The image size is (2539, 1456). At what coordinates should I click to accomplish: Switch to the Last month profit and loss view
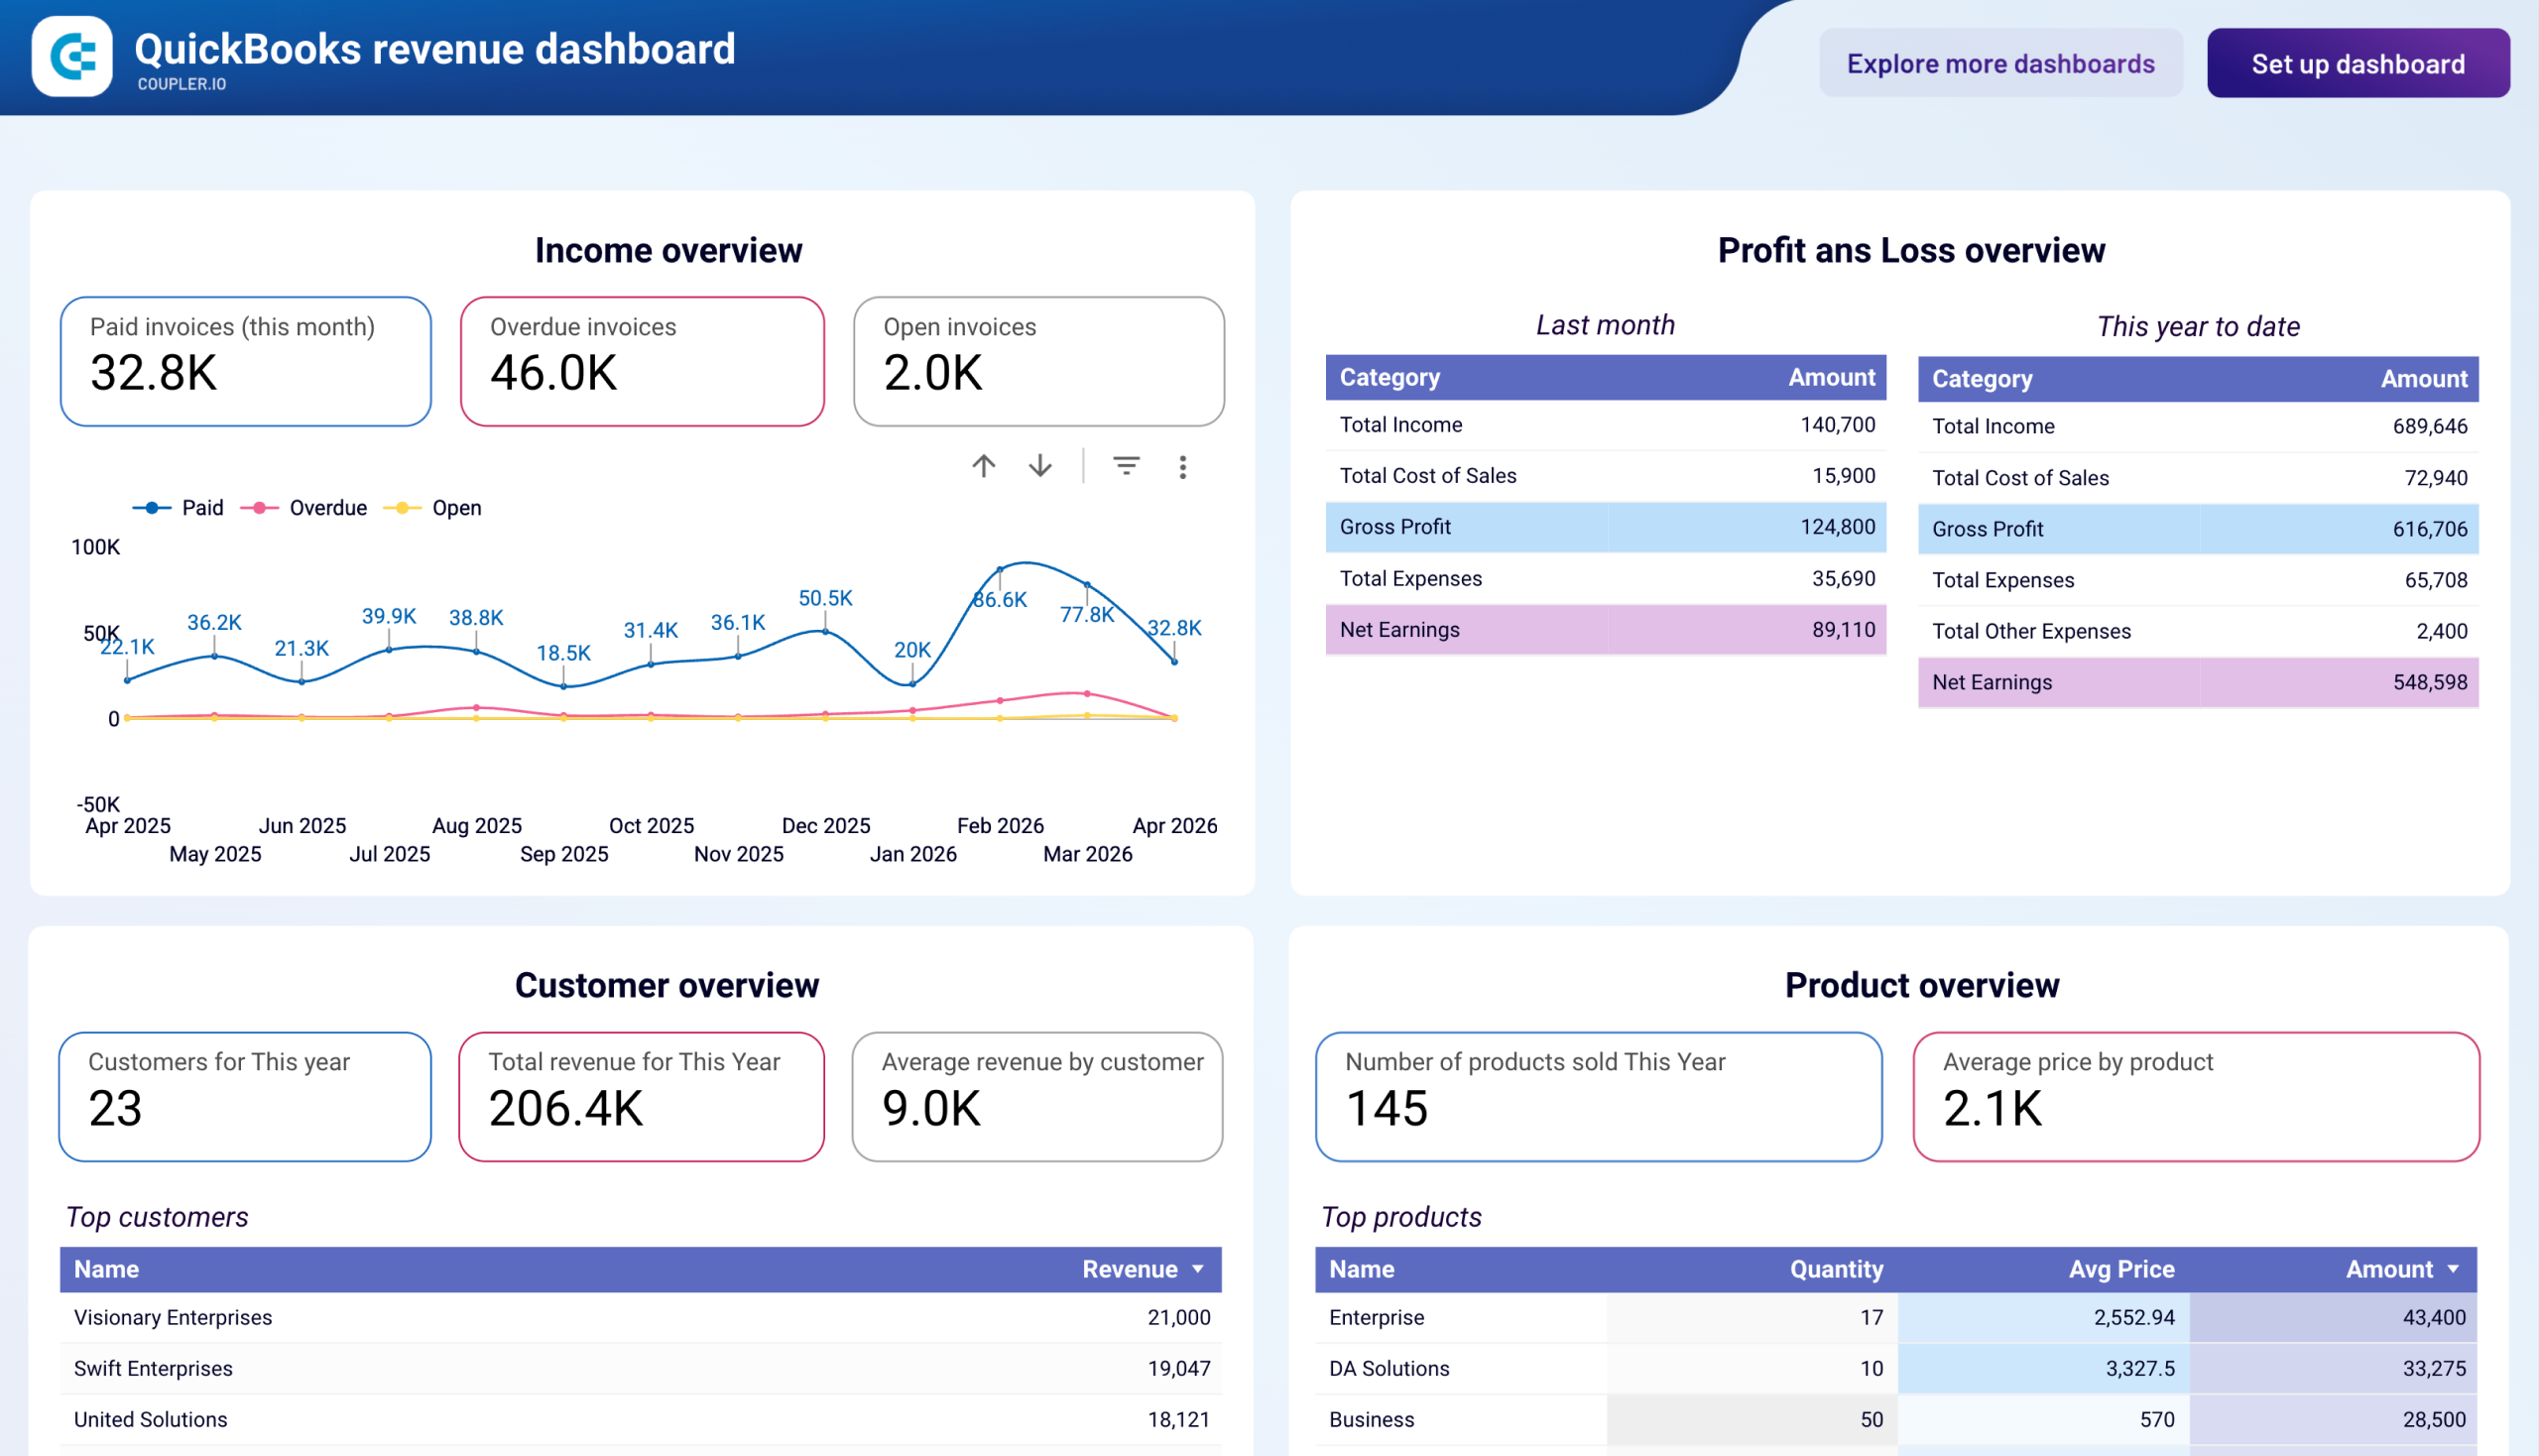(x=1605, y=324)
